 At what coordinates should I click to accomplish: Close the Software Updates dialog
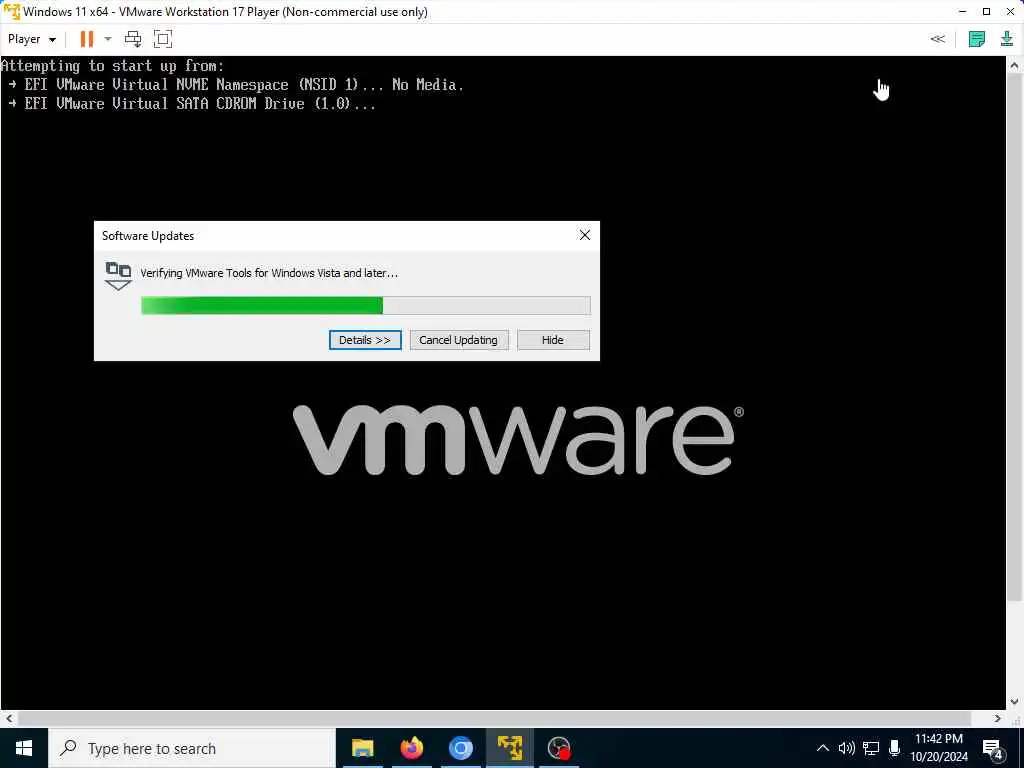(x=584, y=235)
